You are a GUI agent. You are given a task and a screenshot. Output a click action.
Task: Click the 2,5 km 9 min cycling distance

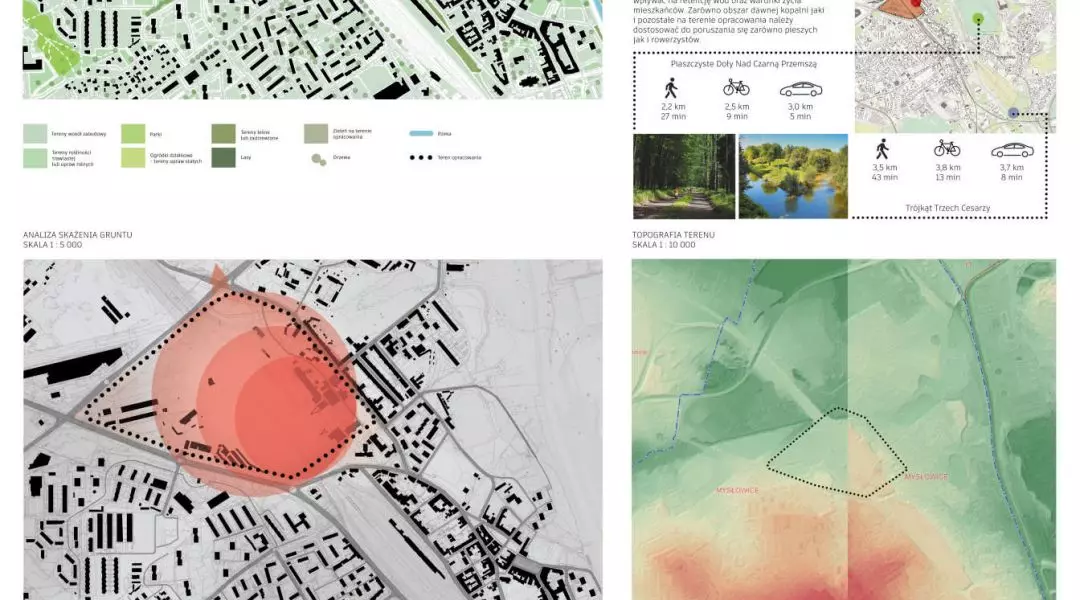point(736,112)
